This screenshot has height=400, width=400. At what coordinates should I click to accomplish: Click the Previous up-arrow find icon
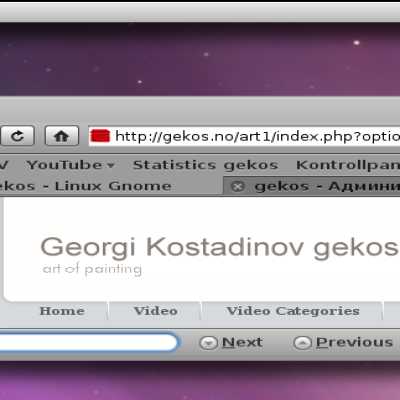302,342
